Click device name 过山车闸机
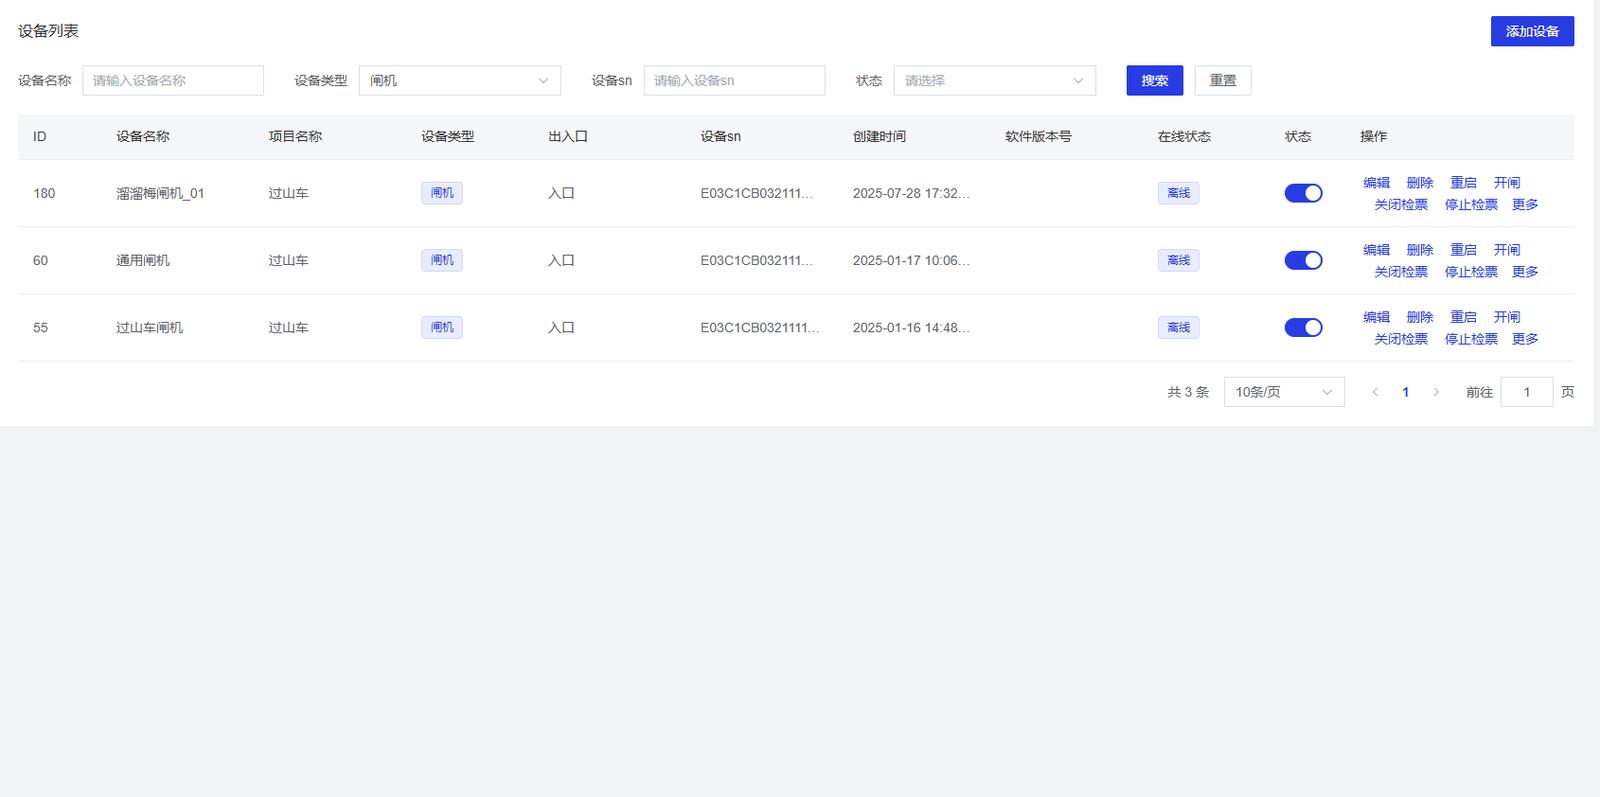 coord(150,327)
